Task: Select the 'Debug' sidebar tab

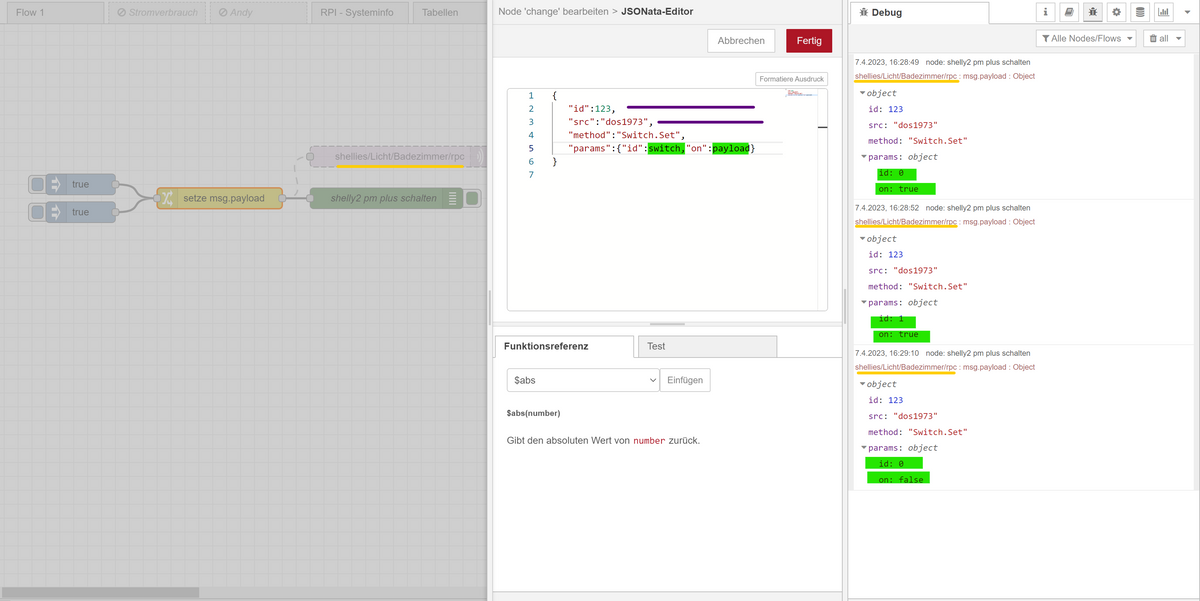Action: 919,13
